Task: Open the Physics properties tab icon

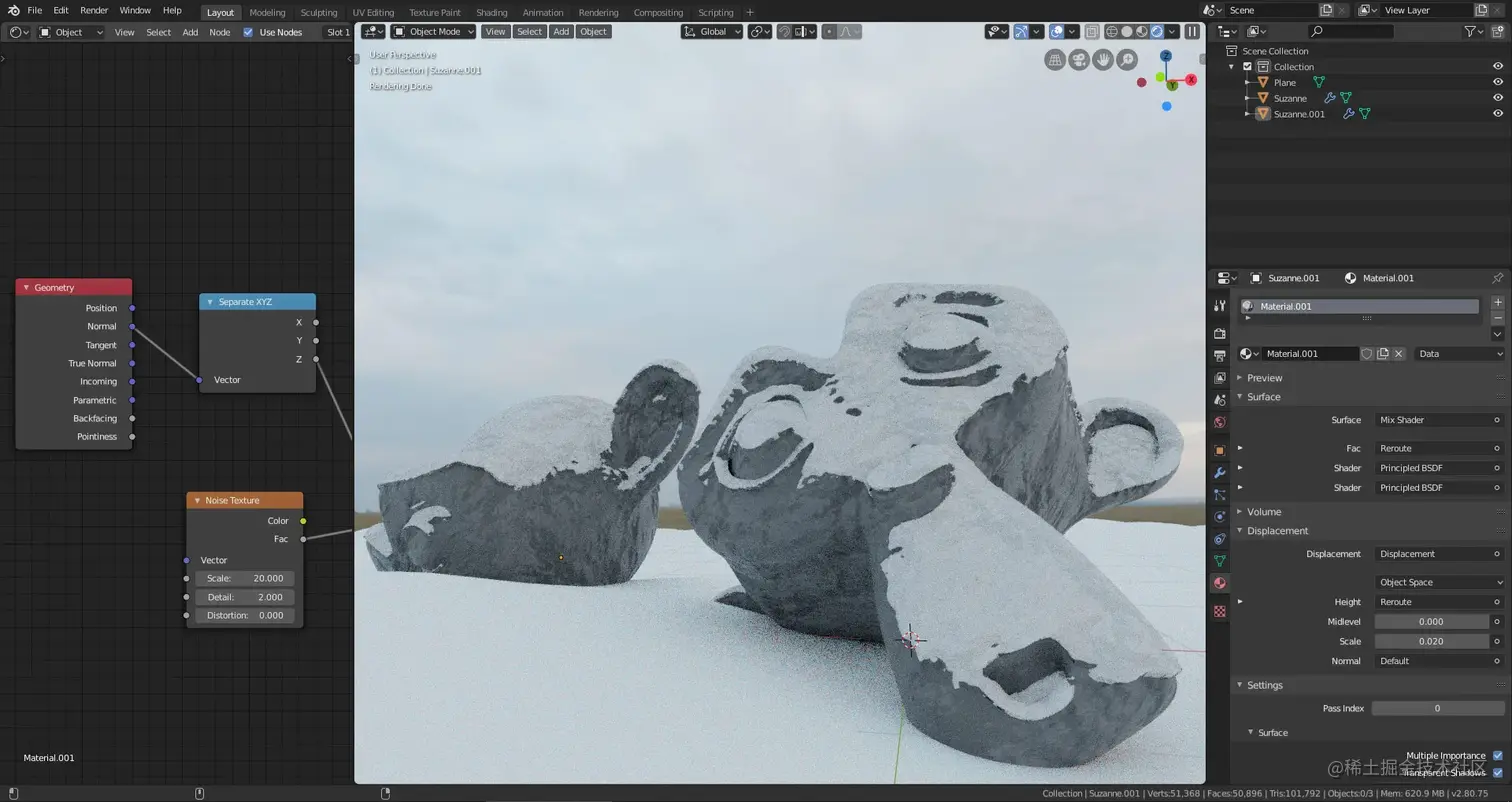Action: pyautogui.click(x=1219, y=517)
